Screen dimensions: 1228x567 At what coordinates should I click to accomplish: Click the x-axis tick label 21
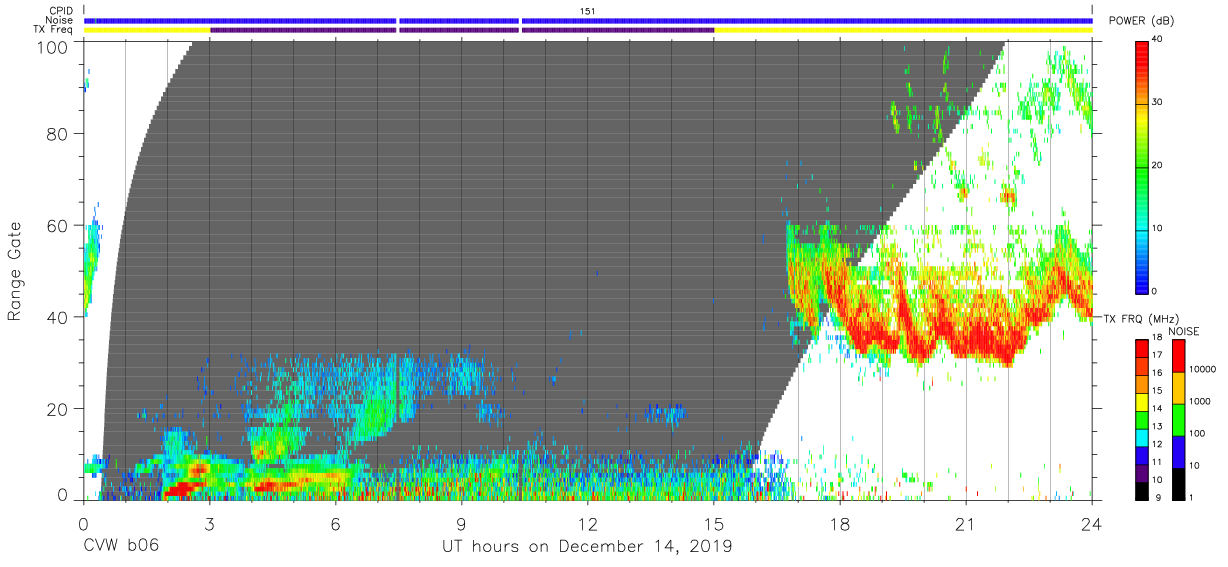pyautogui.click(x=966, y=523)
